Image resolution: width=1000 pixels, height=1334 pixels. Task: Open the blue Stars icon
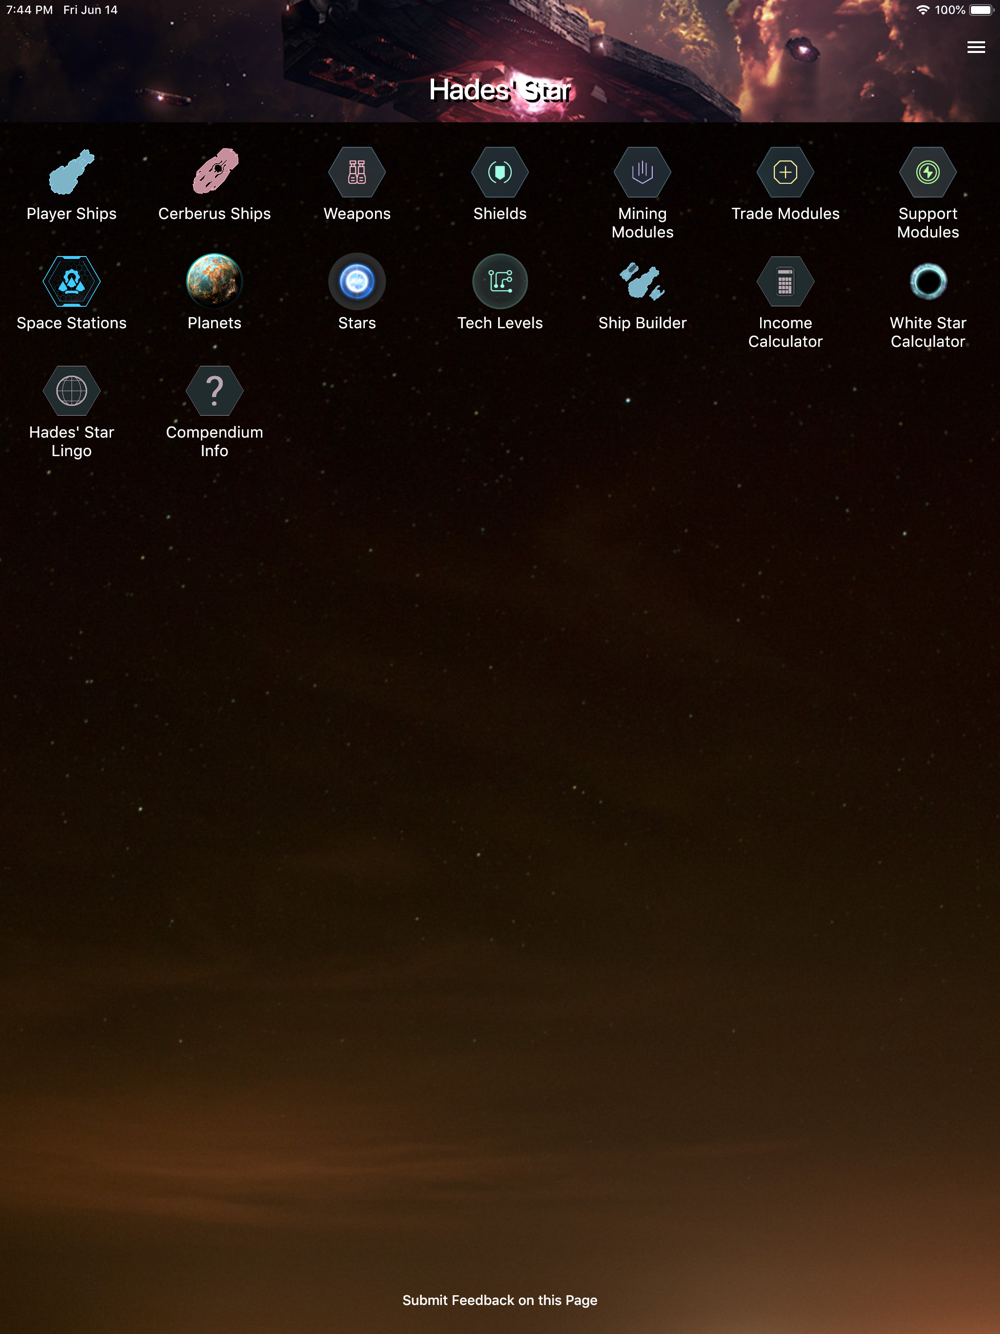357,282
